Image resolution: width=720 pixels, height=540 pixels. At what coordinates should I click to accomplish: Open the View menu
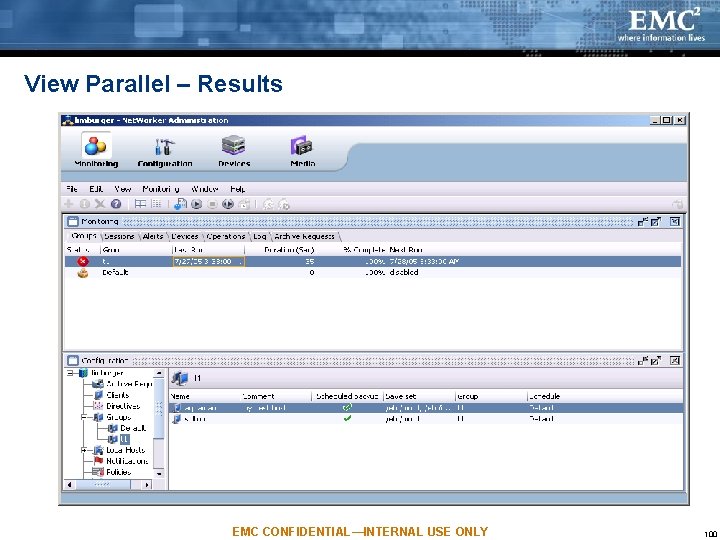tap(123, 189)
